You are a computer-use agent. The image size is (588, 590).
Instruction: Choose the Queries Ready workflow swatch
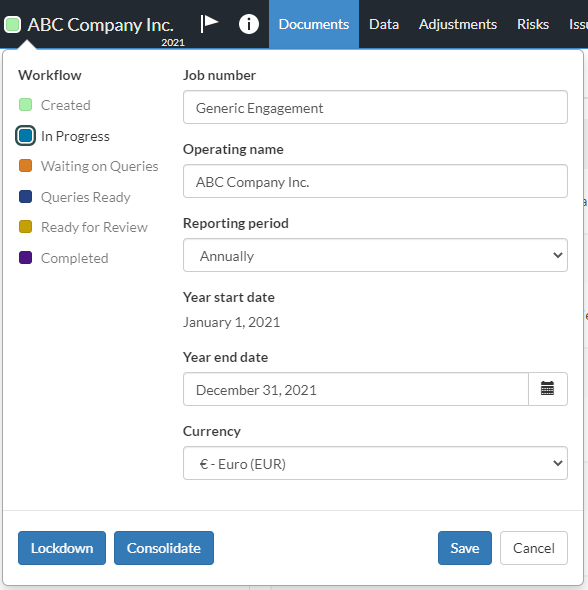26,196
